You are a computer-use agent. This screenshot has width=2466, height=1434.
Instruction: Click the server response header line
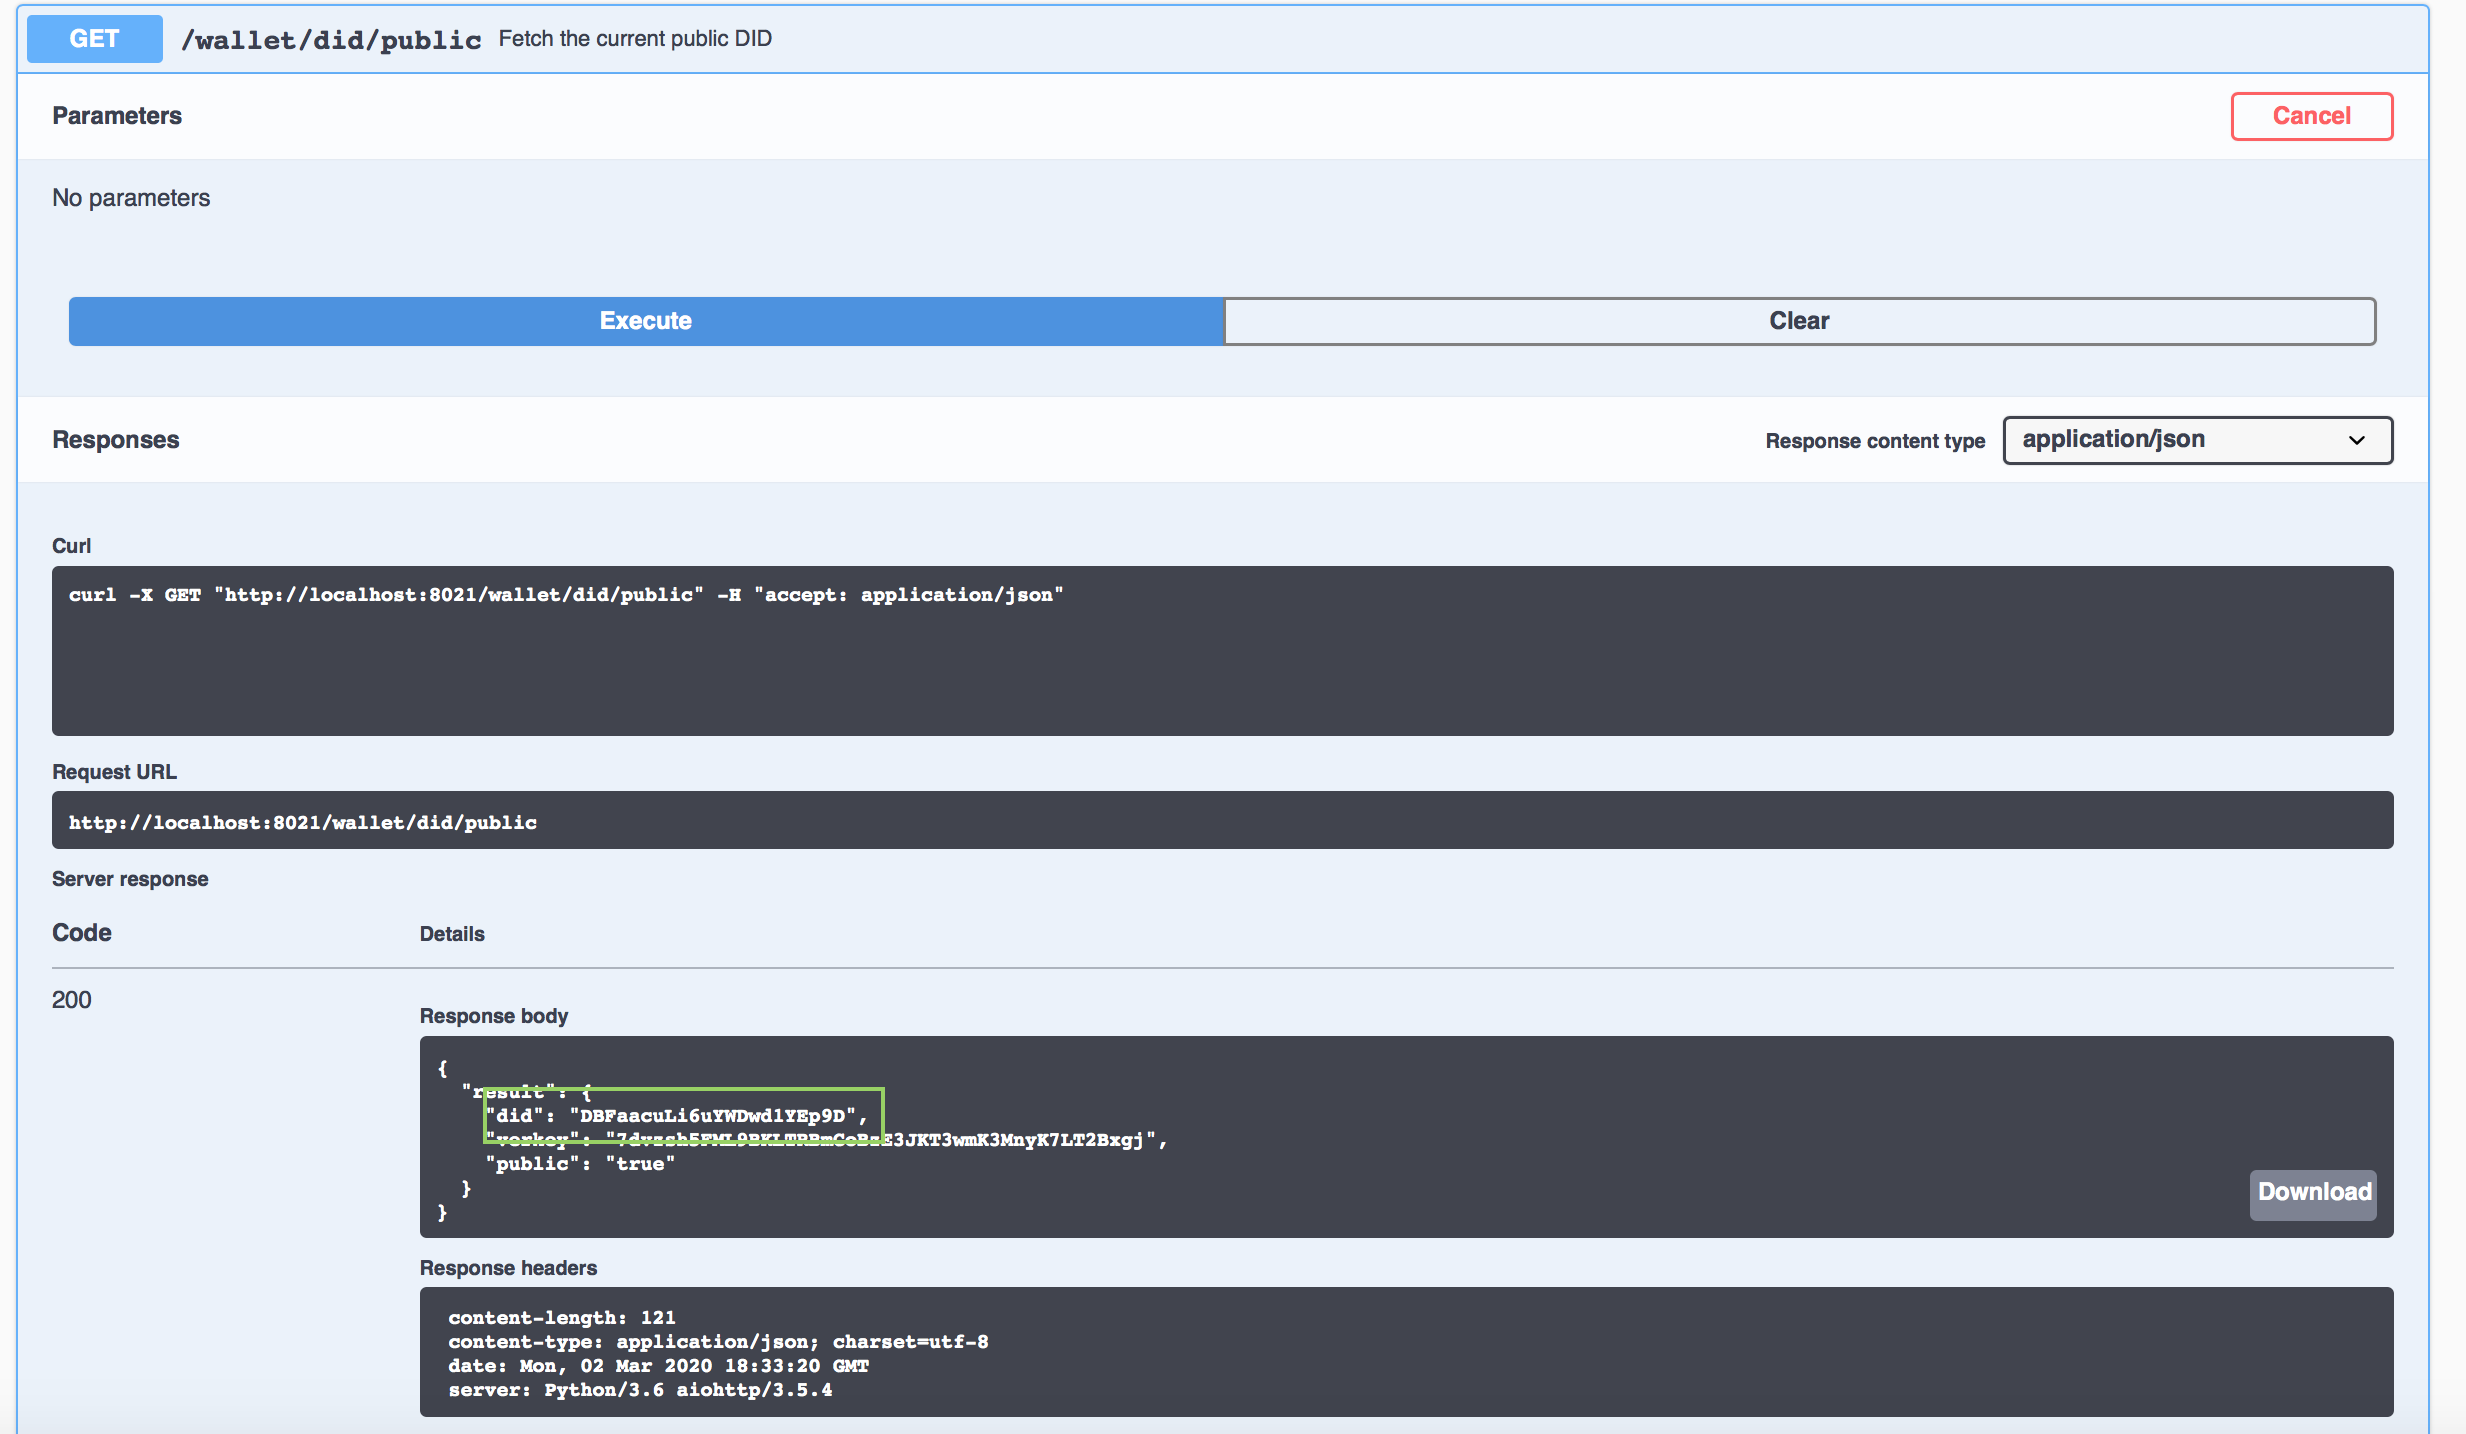tap(639, 1390)
